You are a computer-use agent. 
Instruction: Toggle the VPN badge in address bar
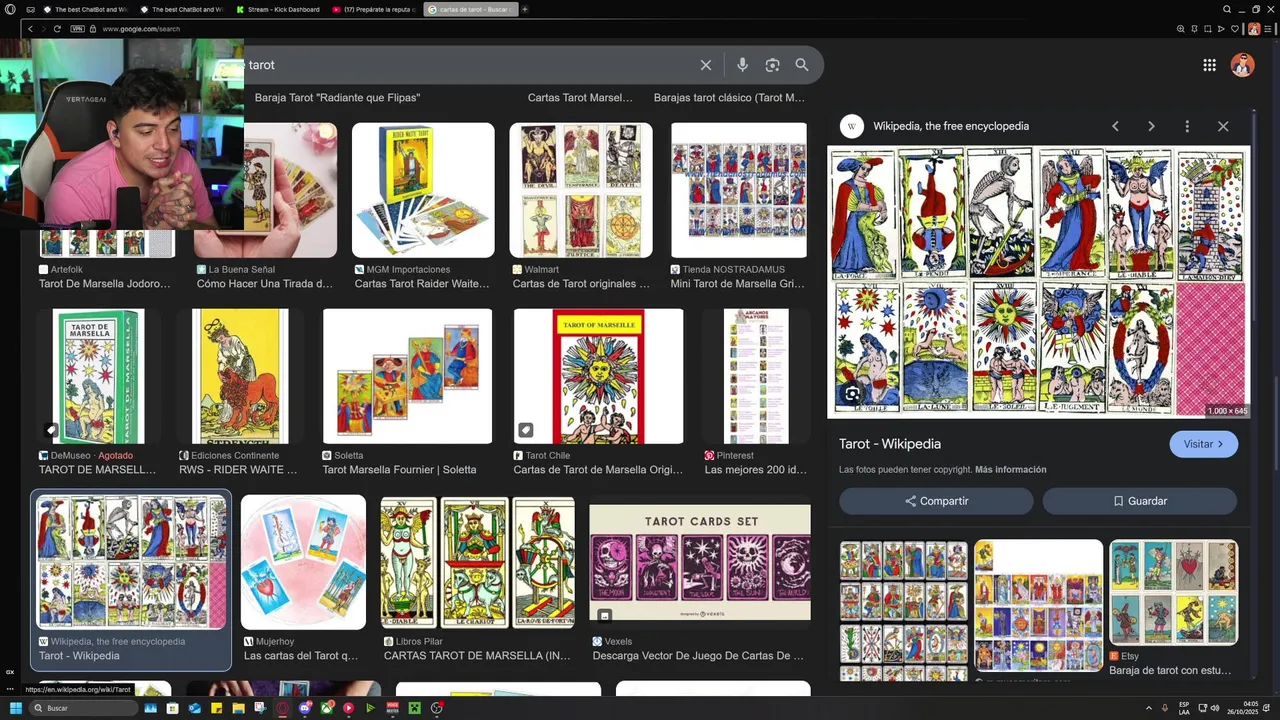tap(77, 29)
